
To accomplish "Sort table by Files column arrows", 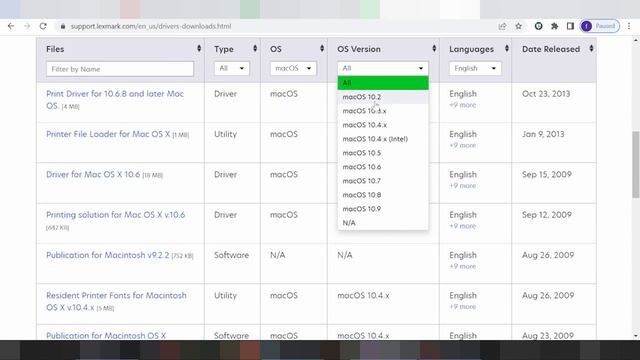I will click(x=199, y=49).
